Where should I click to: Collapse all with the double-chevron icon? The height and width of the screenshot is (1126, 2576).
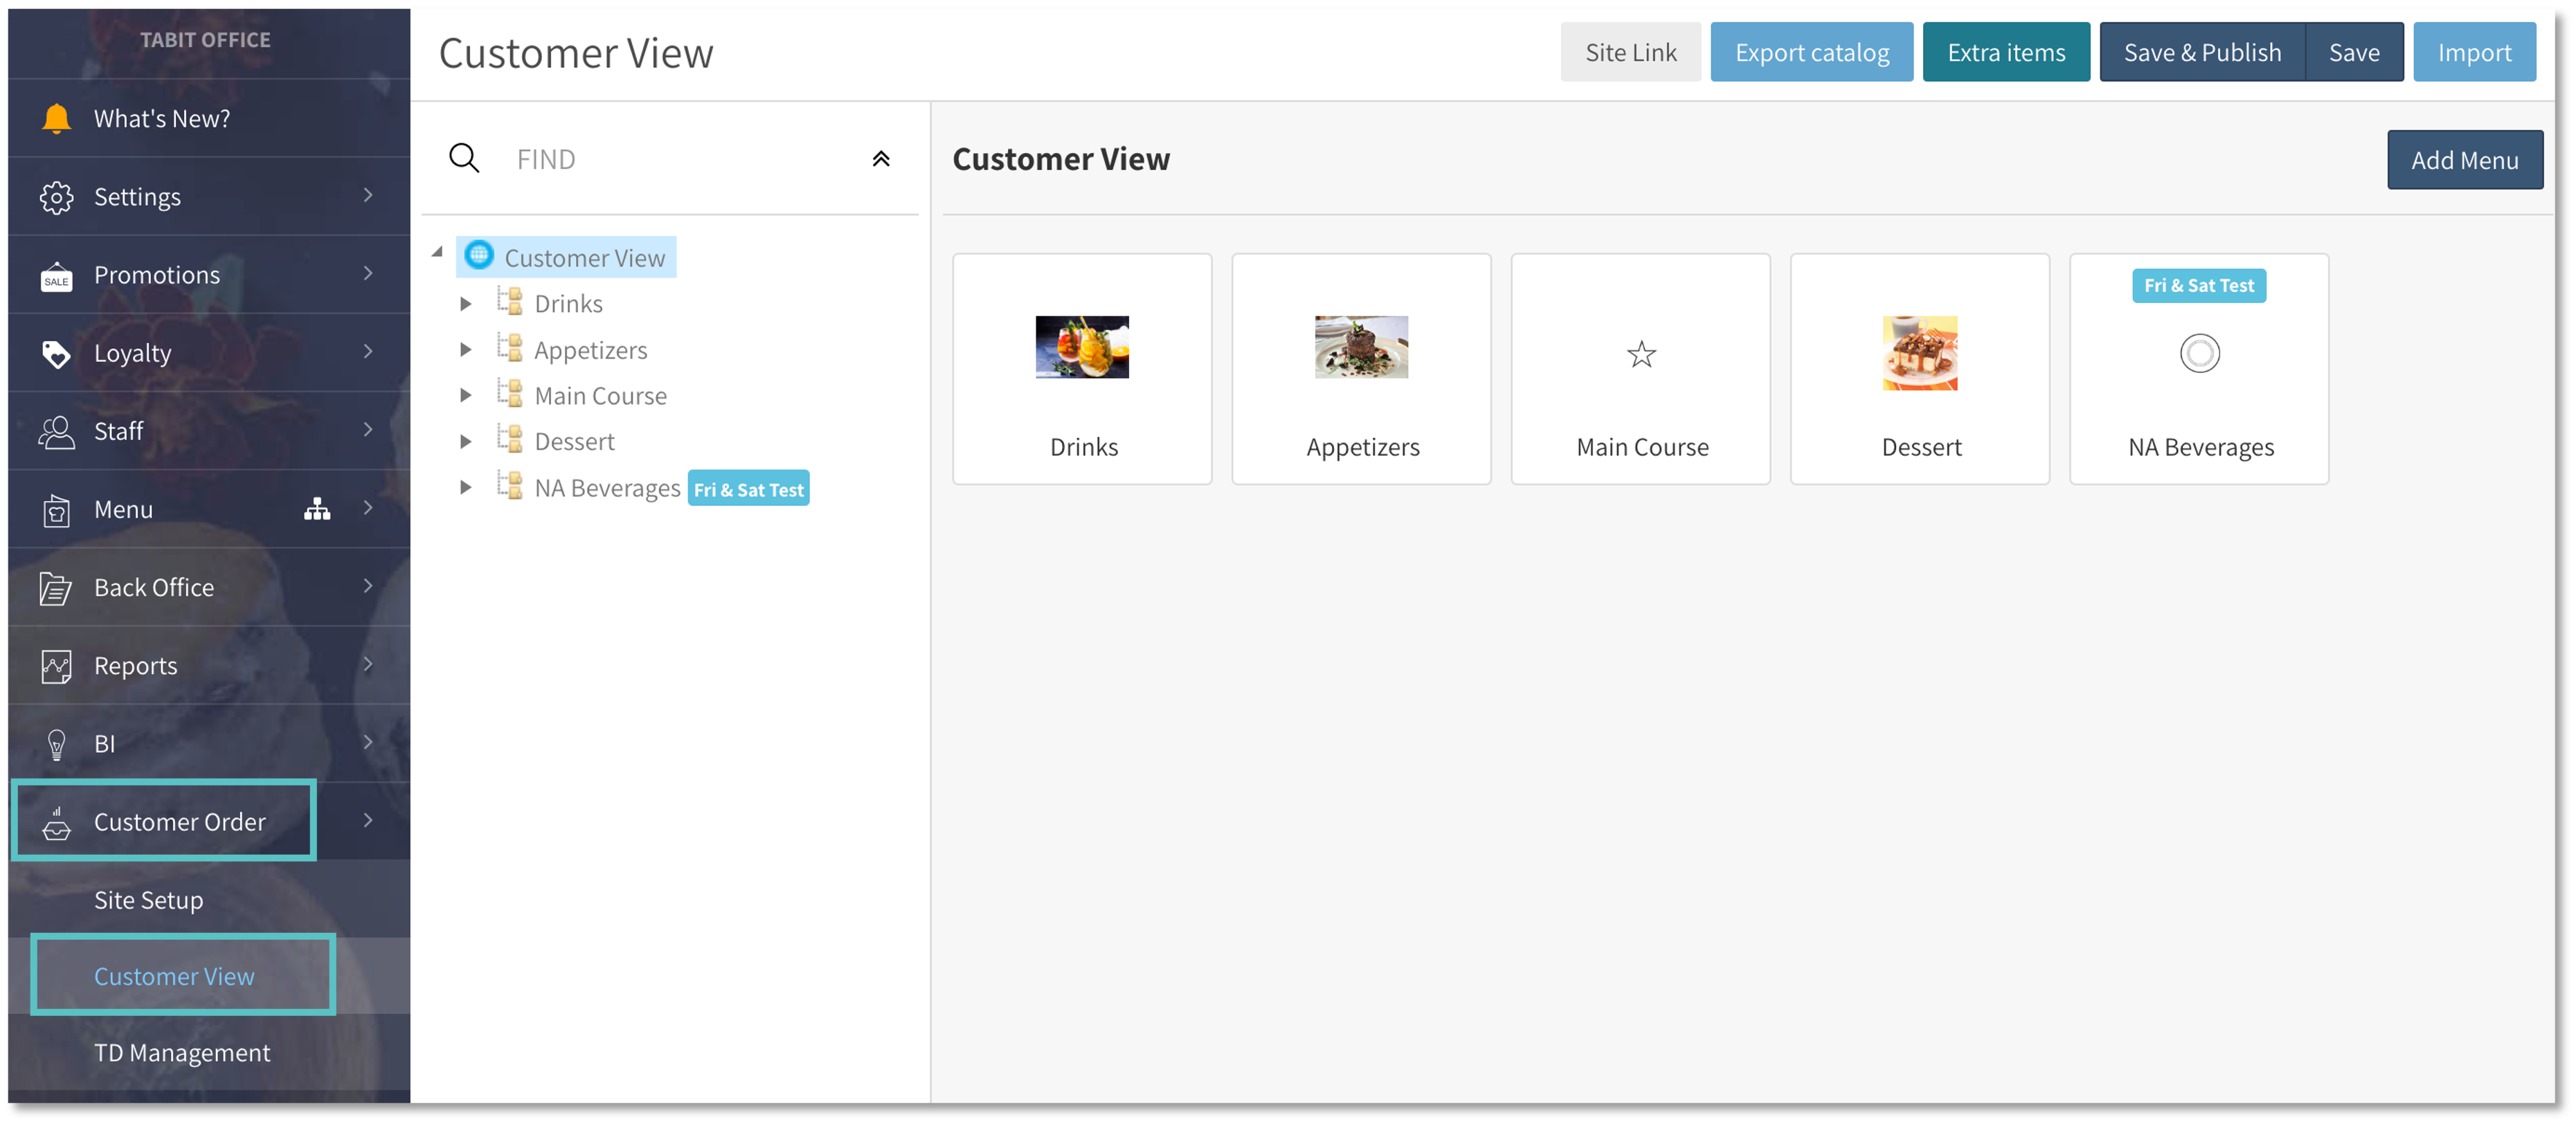[881, 159]
